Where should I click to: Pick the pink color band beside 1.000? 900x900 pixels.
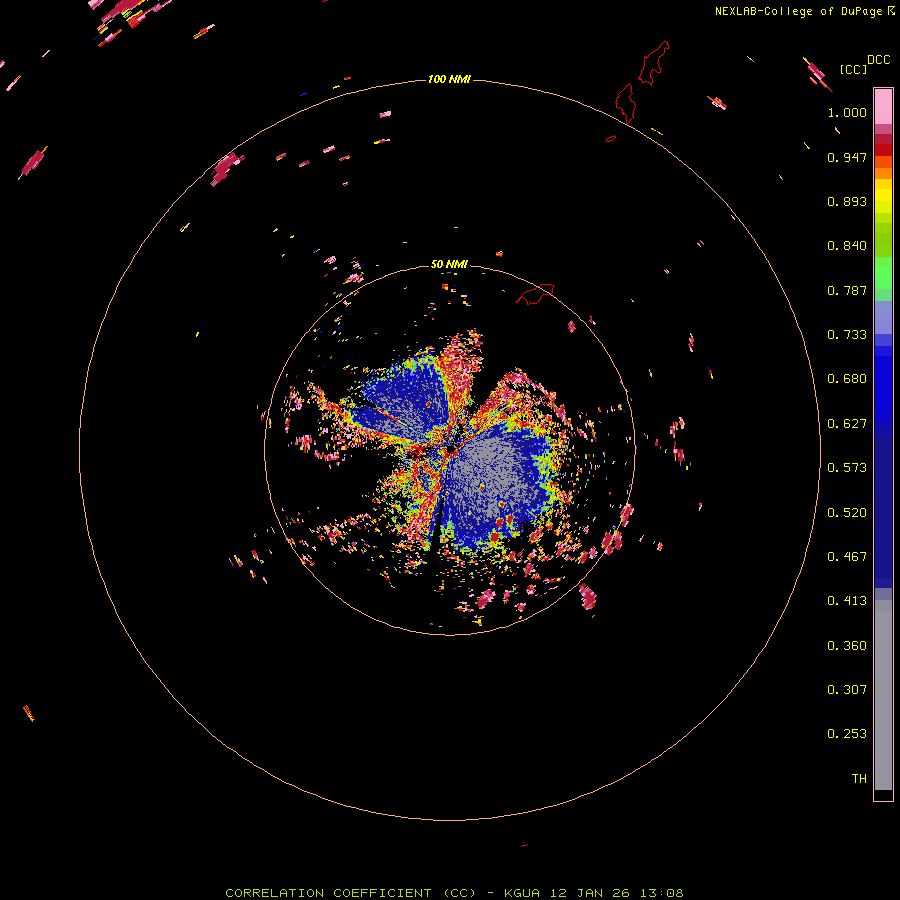(883, 106)
